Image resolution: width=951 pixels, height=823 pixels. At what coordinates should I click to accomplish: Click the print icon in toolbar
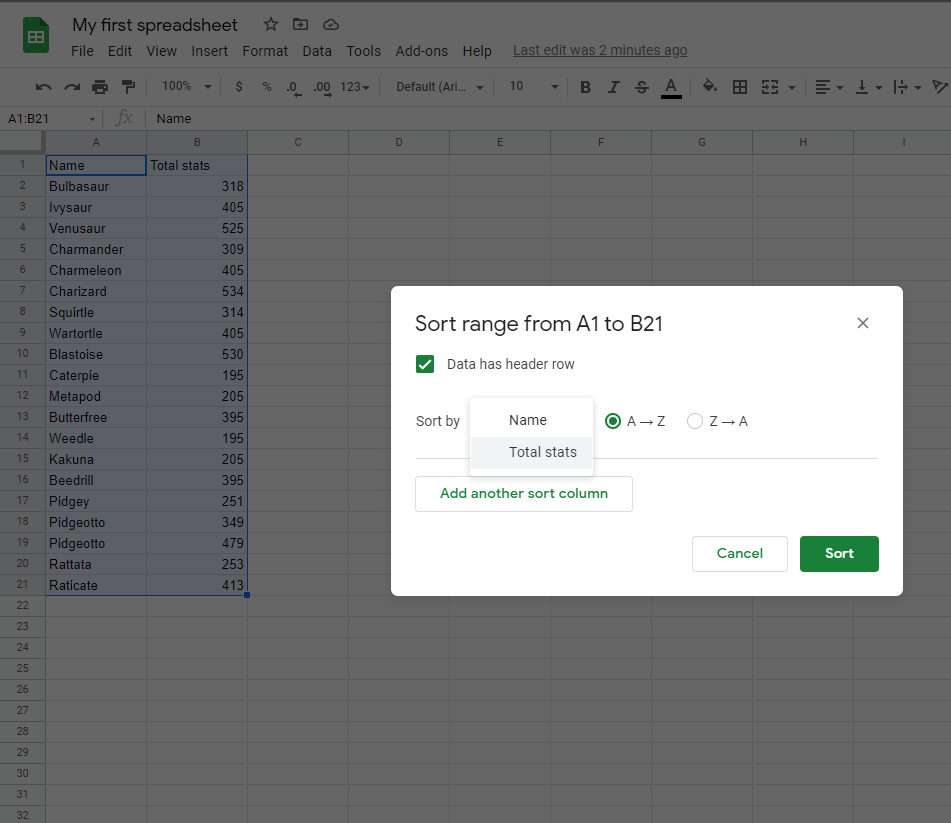100,87
